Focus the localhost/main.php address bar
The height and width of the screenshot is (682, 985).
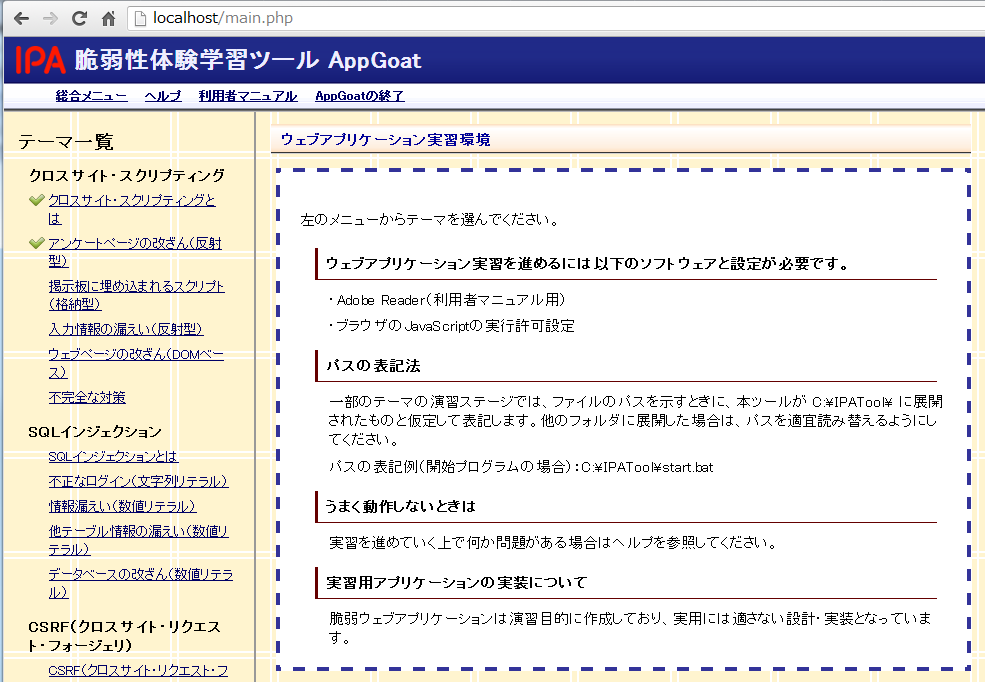555,18
